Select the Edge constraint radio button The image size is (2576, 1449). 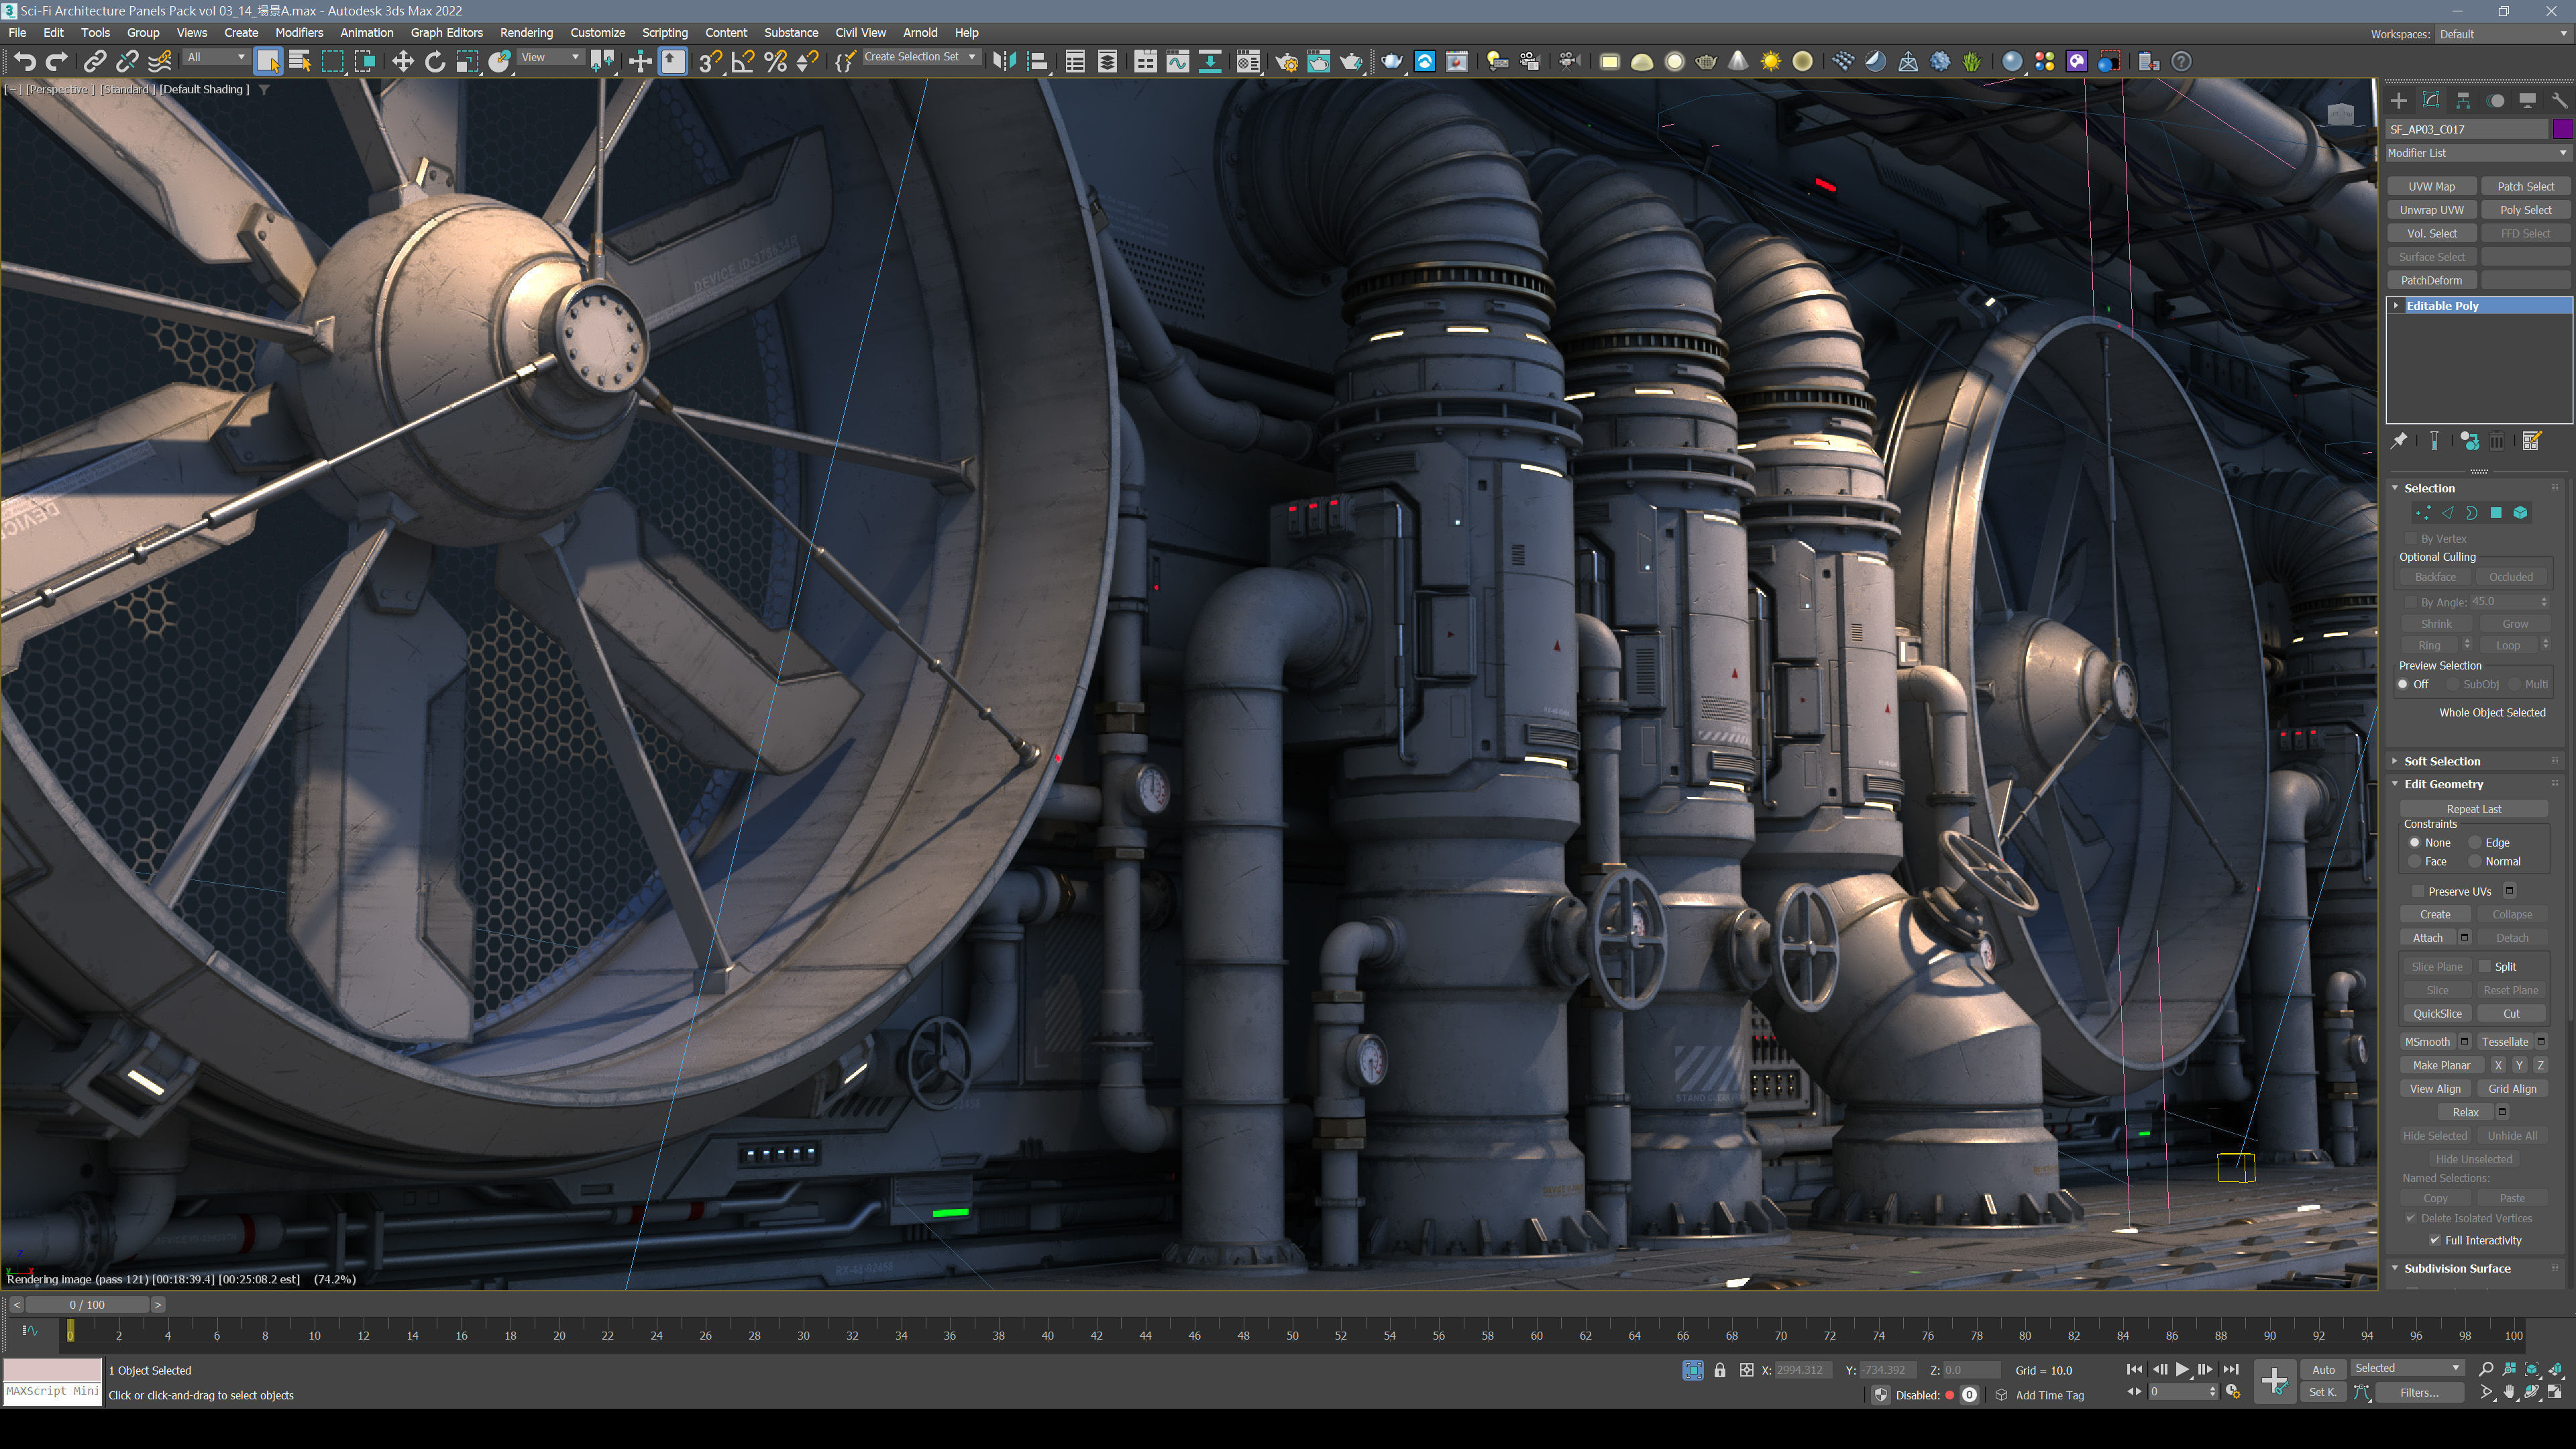(x=2476, y=843)
